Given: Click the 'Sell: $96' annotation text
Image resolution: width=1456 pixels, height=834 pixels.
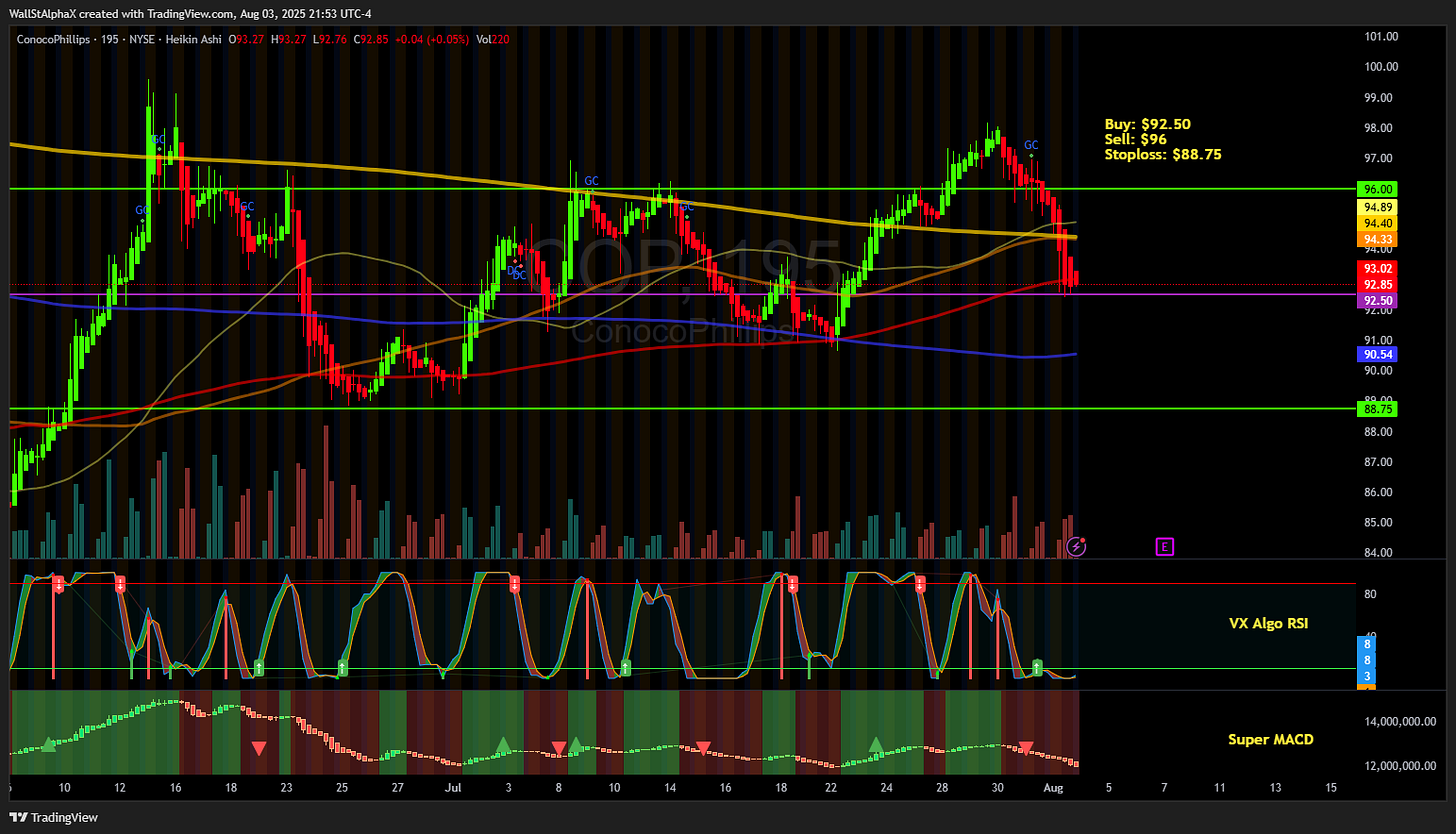Looking at the screenshot, I should pos(1136,140).
